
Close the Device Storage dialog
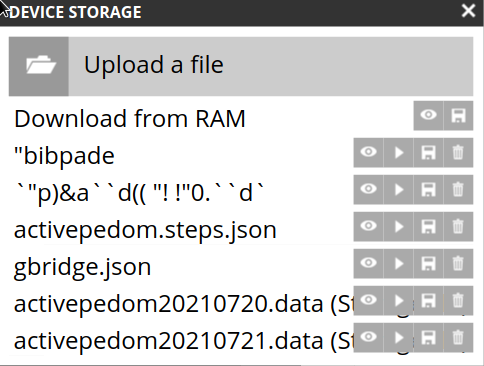(468, 11)
